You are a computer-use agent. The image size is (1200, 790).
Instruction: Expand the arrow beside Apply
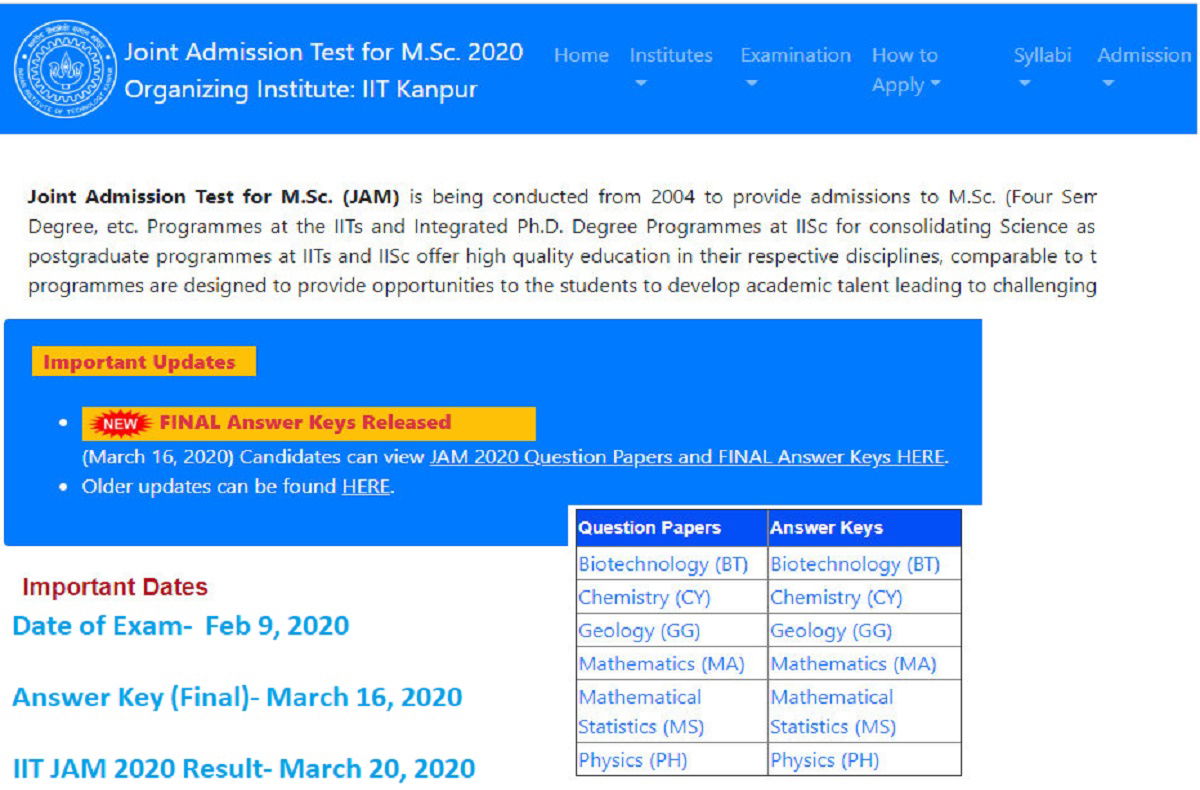coord(936,85)
